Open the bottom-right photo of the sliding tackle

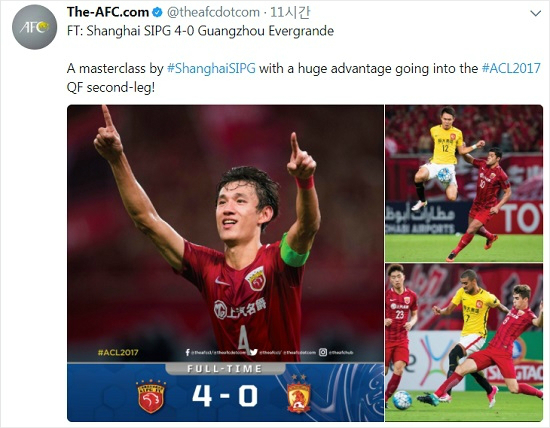[464, 342]
